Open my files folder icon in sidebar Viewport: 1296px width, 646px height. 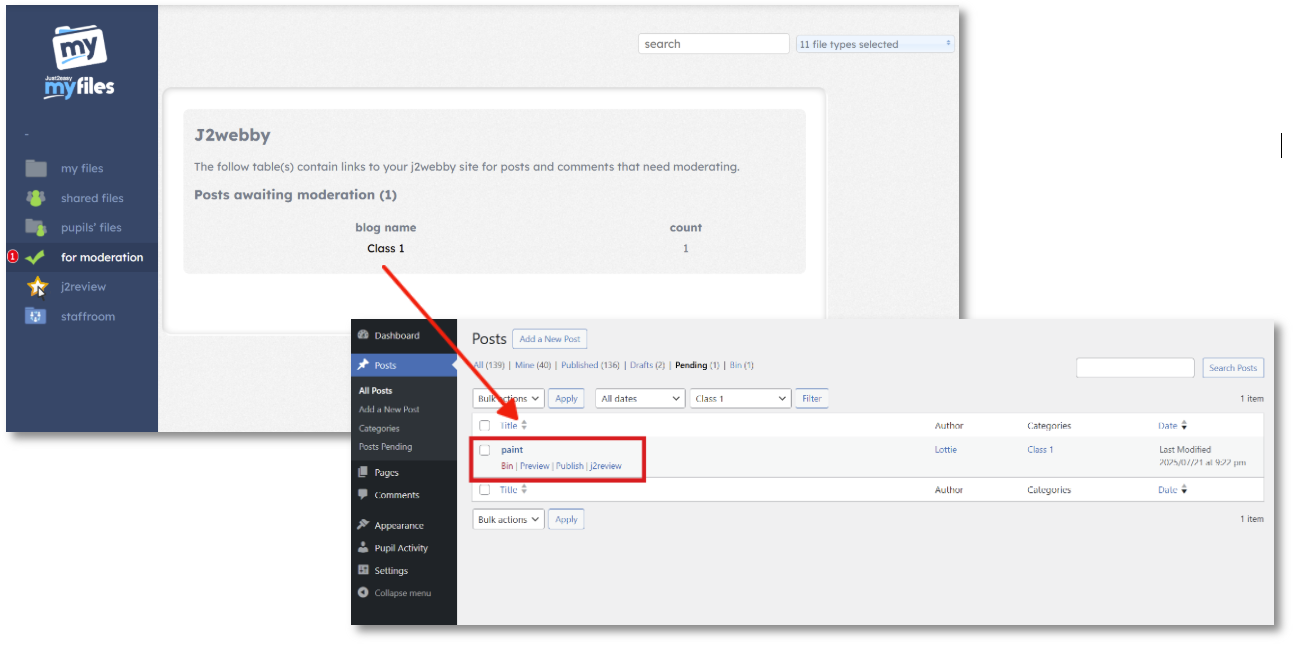coord(36,168)
